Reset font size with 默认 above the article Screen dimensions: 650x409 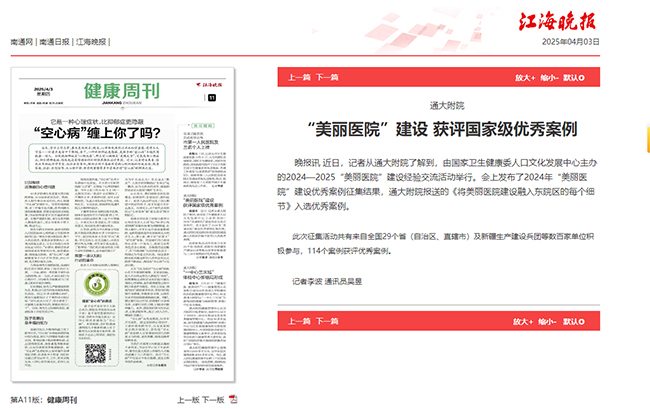[x=574, y=76]
